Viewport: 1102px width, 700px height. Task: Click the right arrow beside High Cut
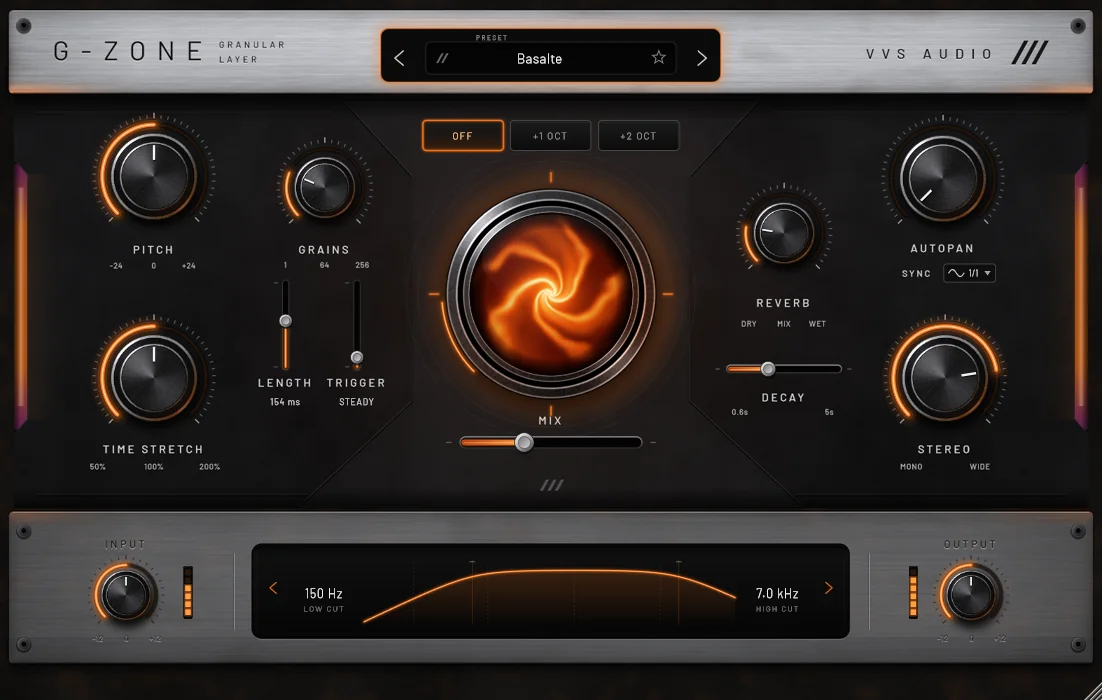click(829, 588)
